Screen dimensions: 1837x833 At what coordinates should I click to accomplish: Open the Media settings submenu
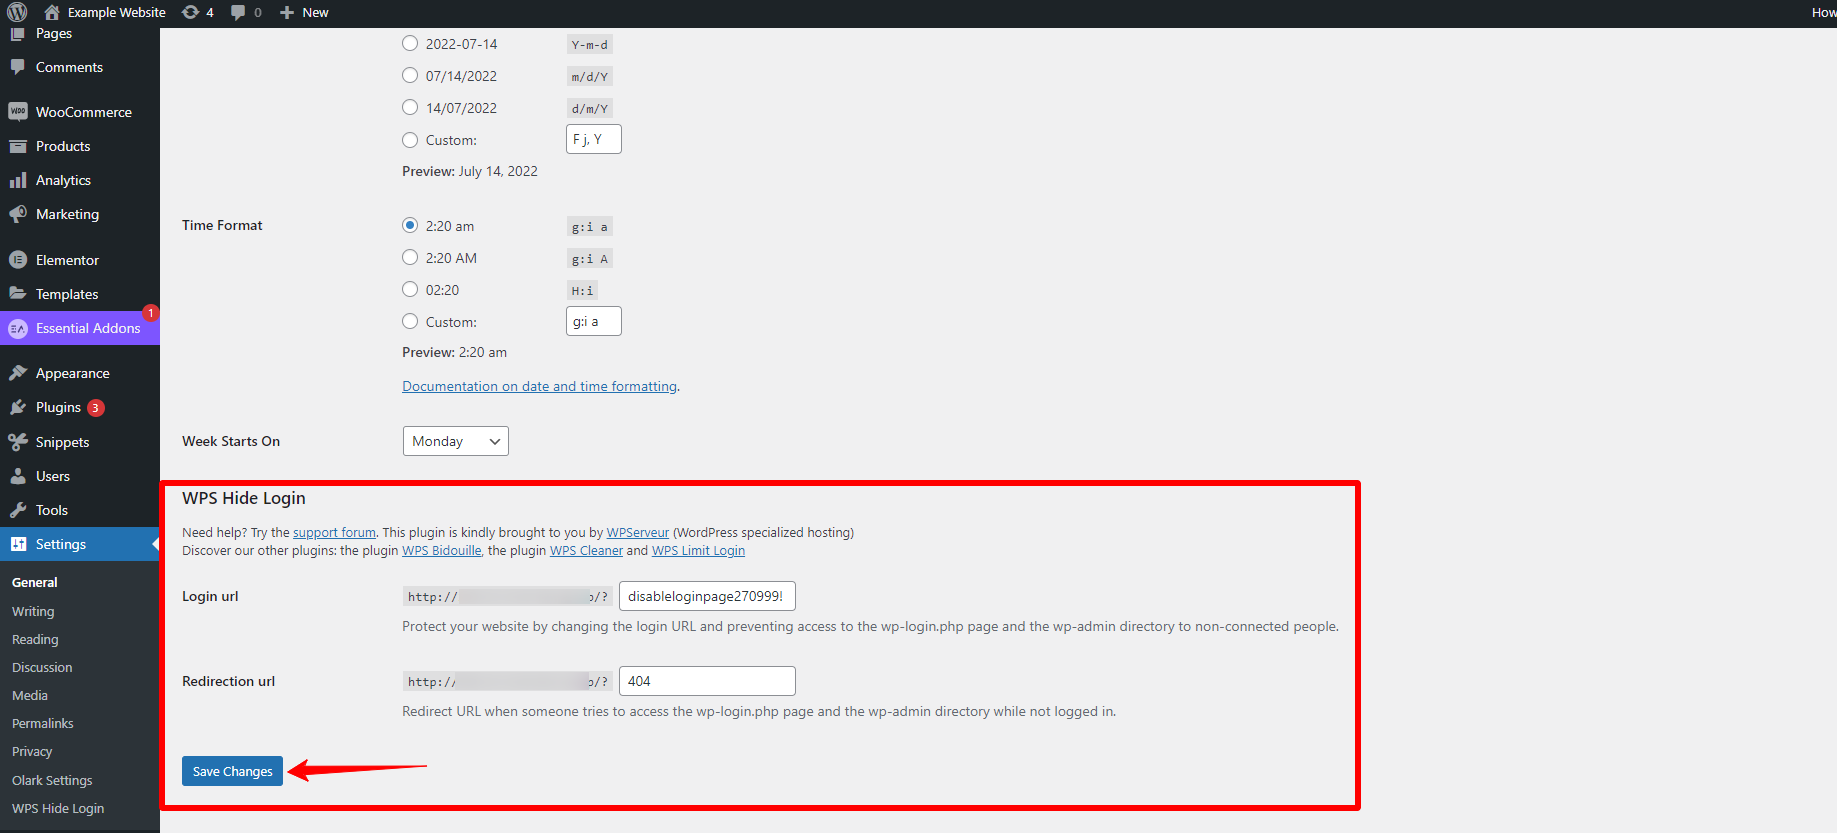coord(30,695)
